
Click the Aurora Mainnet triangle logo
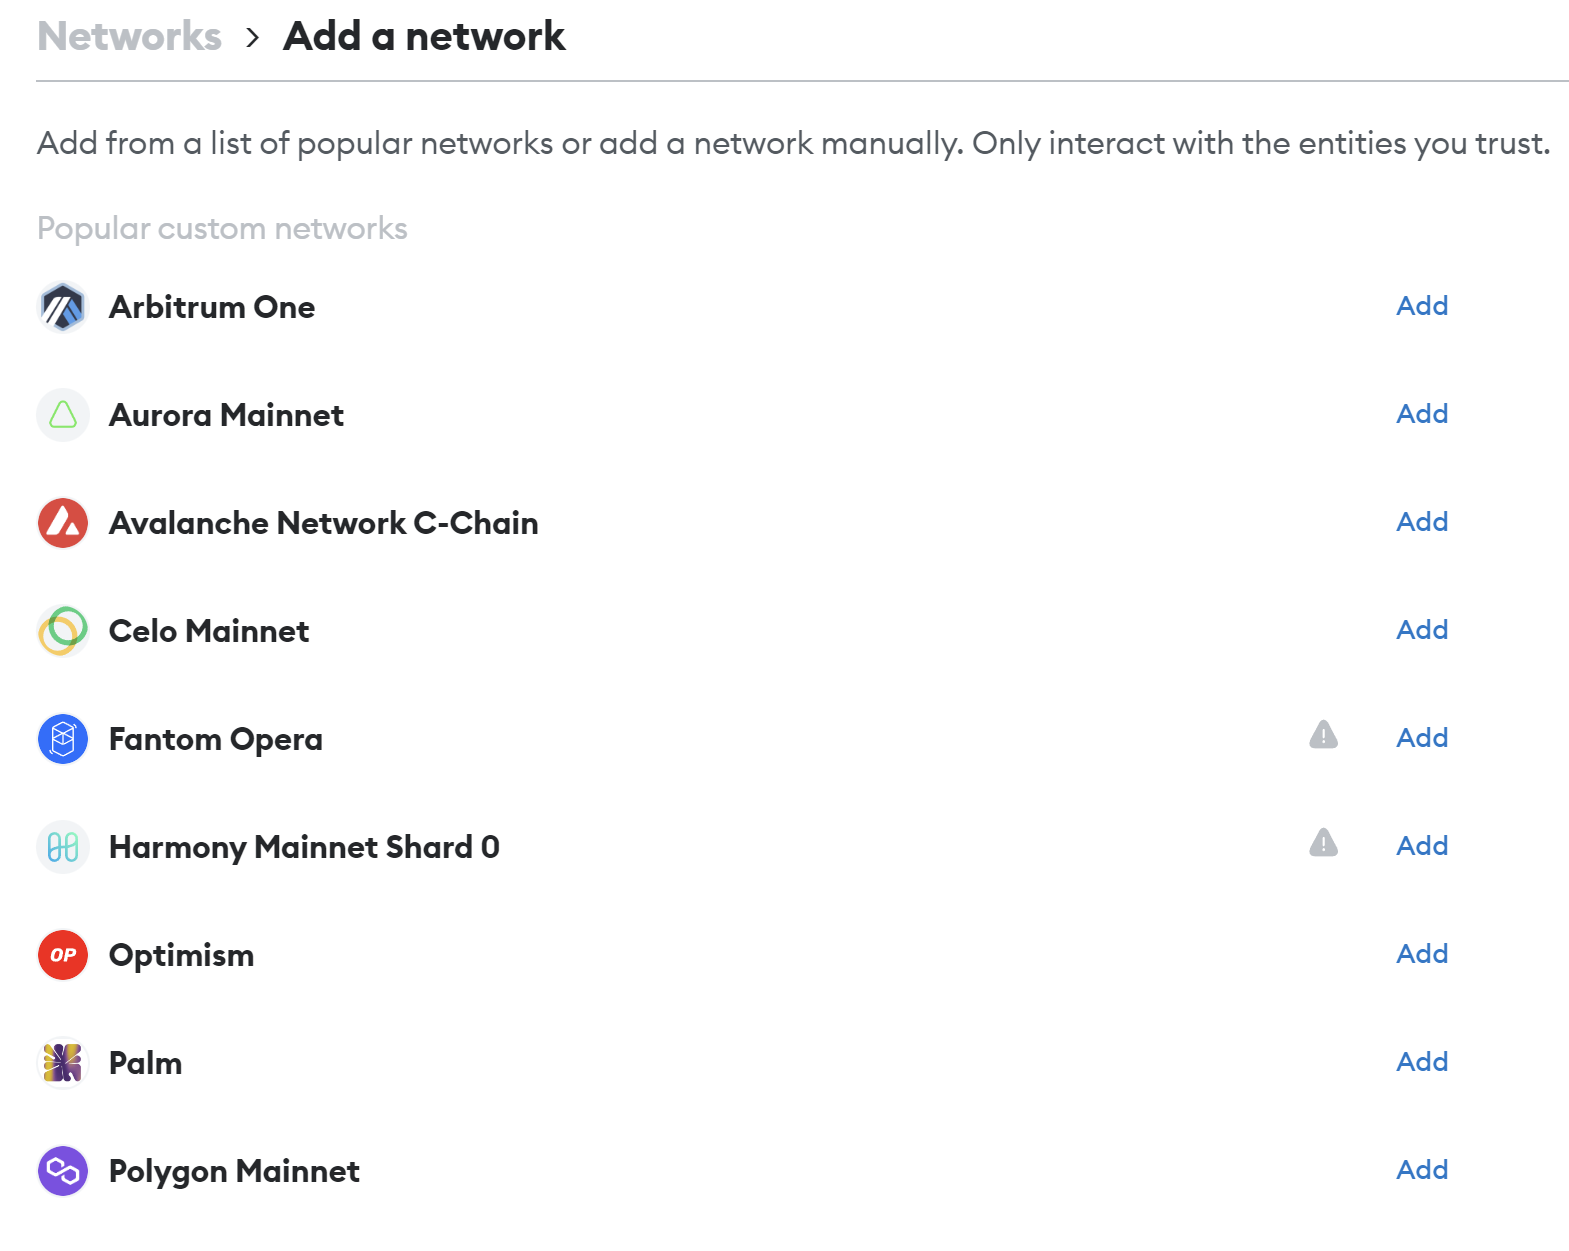pyautogui.click(x=63, y=415)
